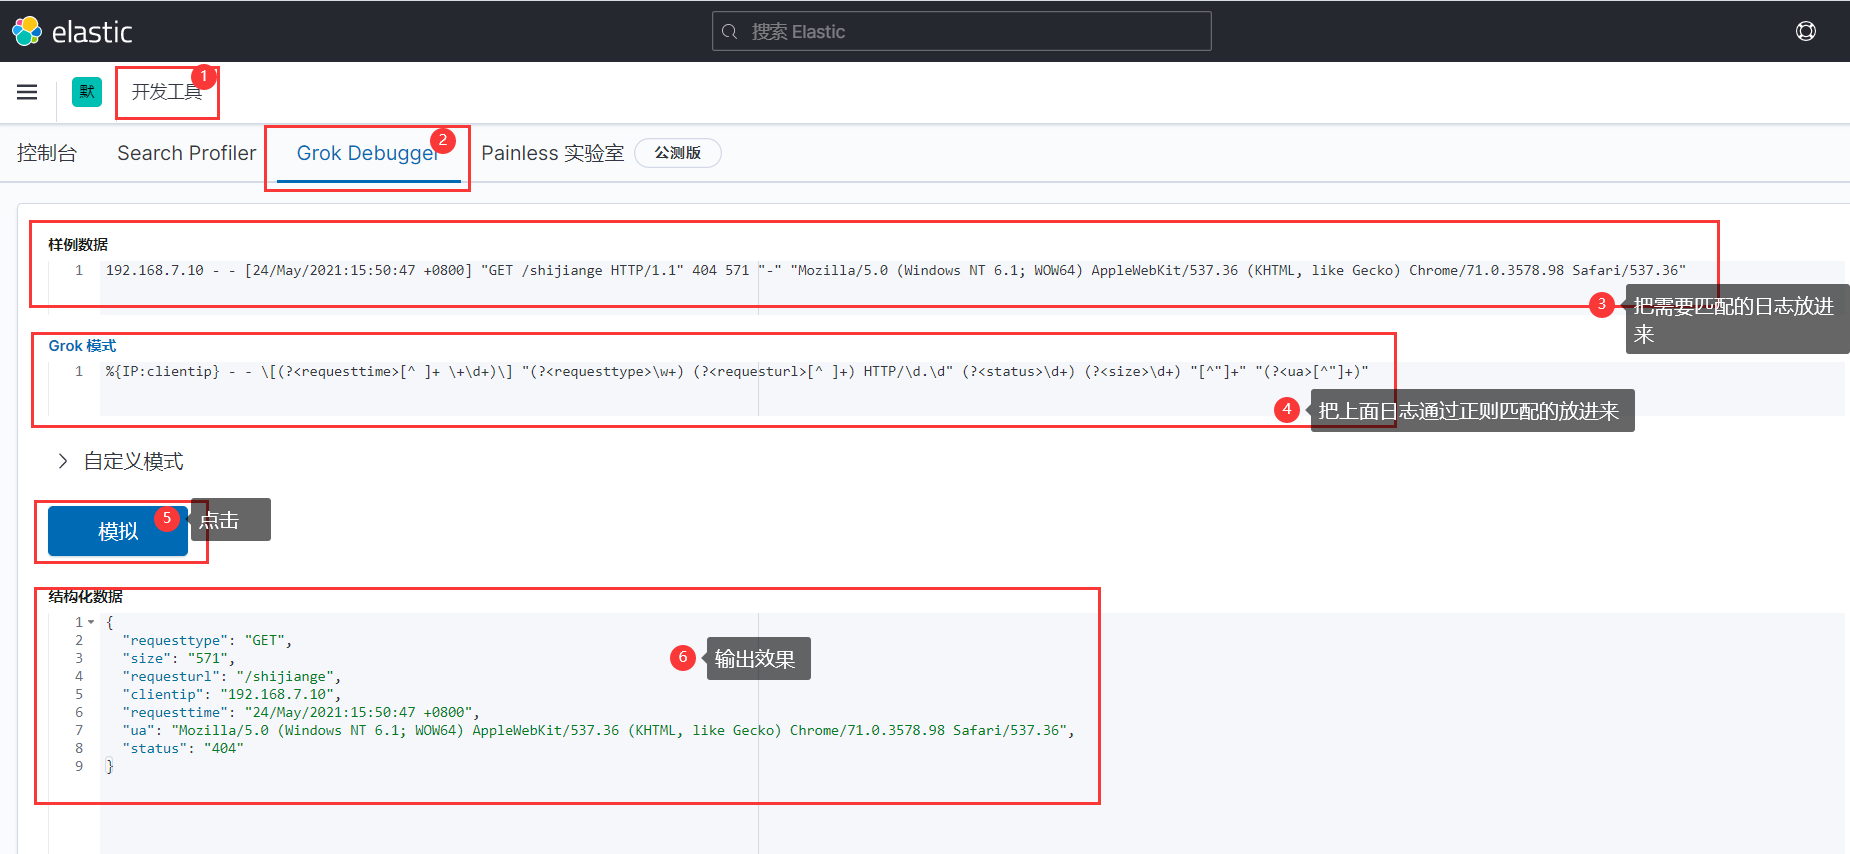Click the Grok 模式 label
Screen dimensions: 1850x854
tap(83, 345)
